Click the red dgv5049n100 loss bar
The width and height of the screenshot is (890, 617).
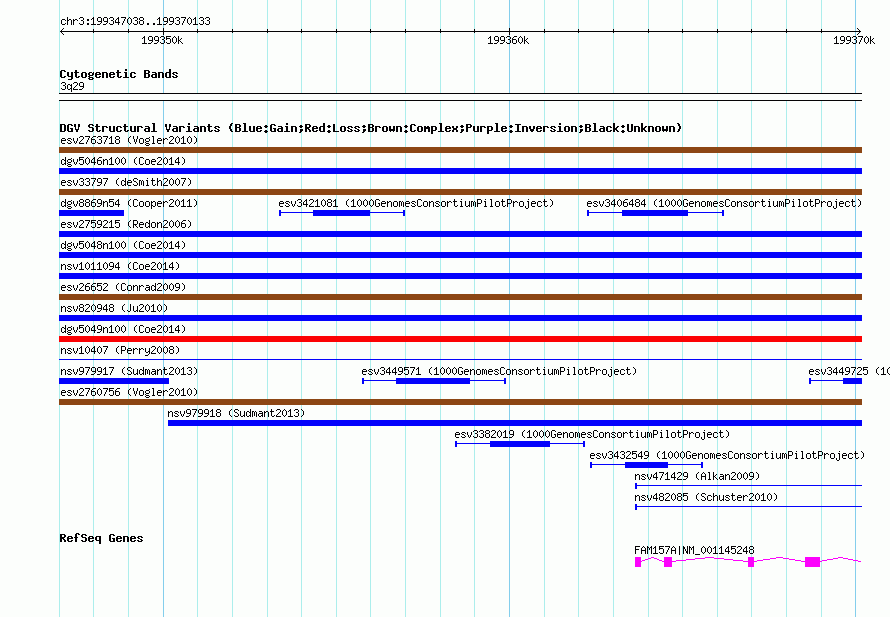click(460, 339)
